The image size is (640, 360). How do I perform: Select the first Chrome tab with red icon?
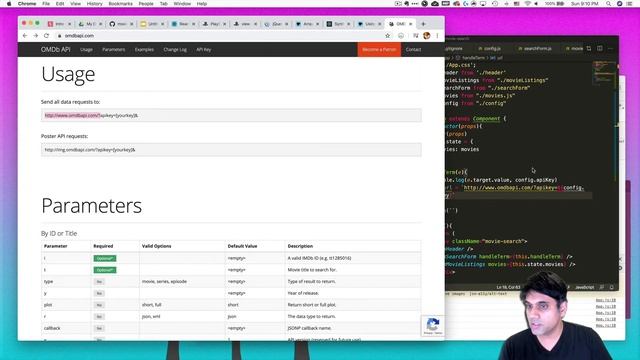pos(59,24)
